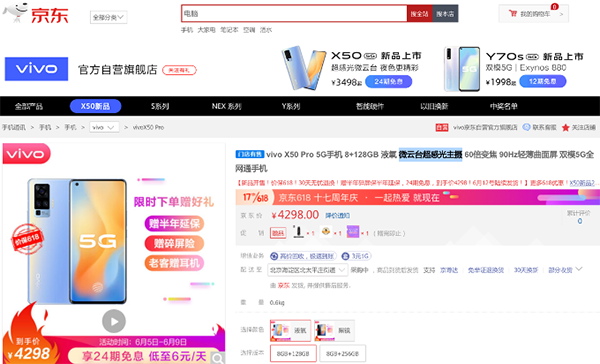This screenshot has height=364, width=600.
Task: Click the 联系客服 customer service icon
Action: pyautogui.click(x=527, y=127)
